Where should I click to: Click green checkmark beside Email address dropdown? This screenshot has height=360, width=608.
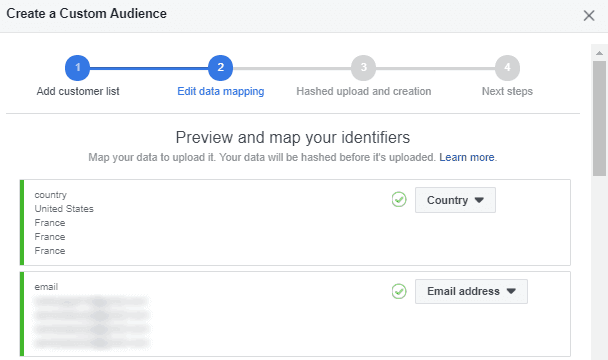click(399, 291)
